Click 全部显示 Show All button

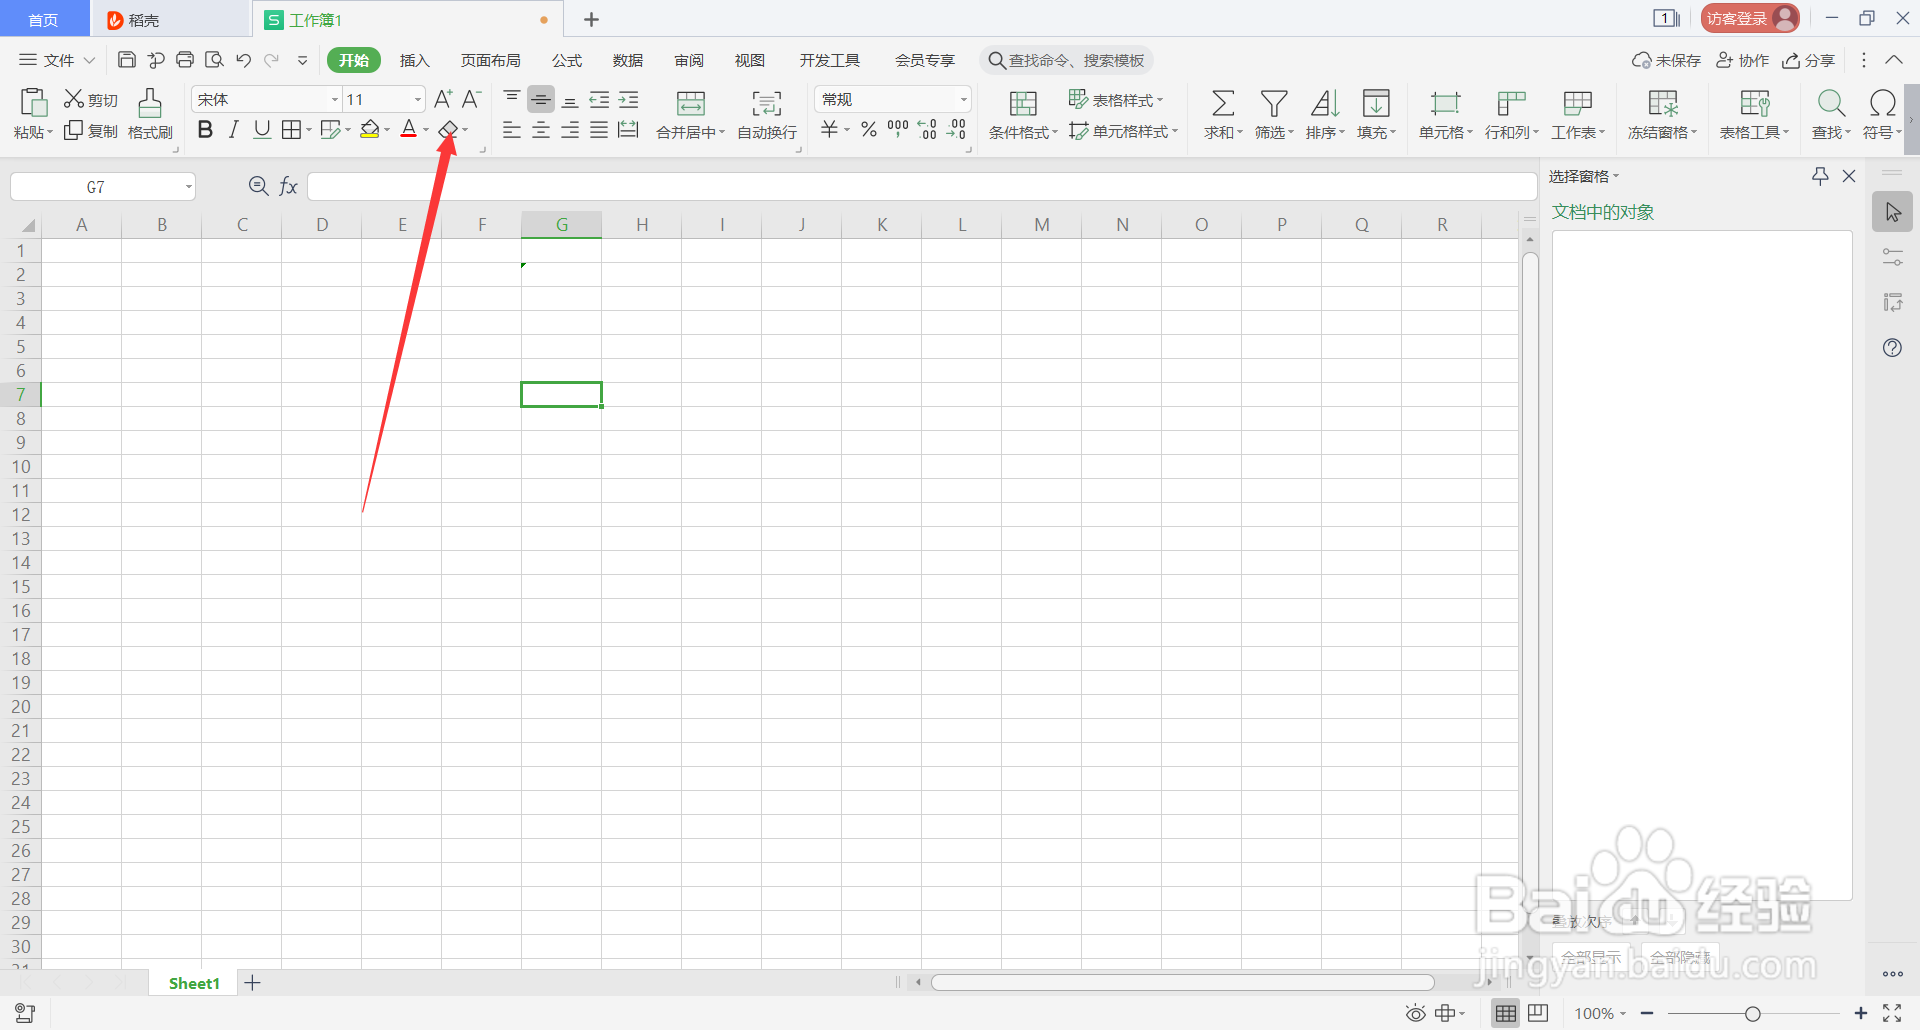coord(1591,957)
